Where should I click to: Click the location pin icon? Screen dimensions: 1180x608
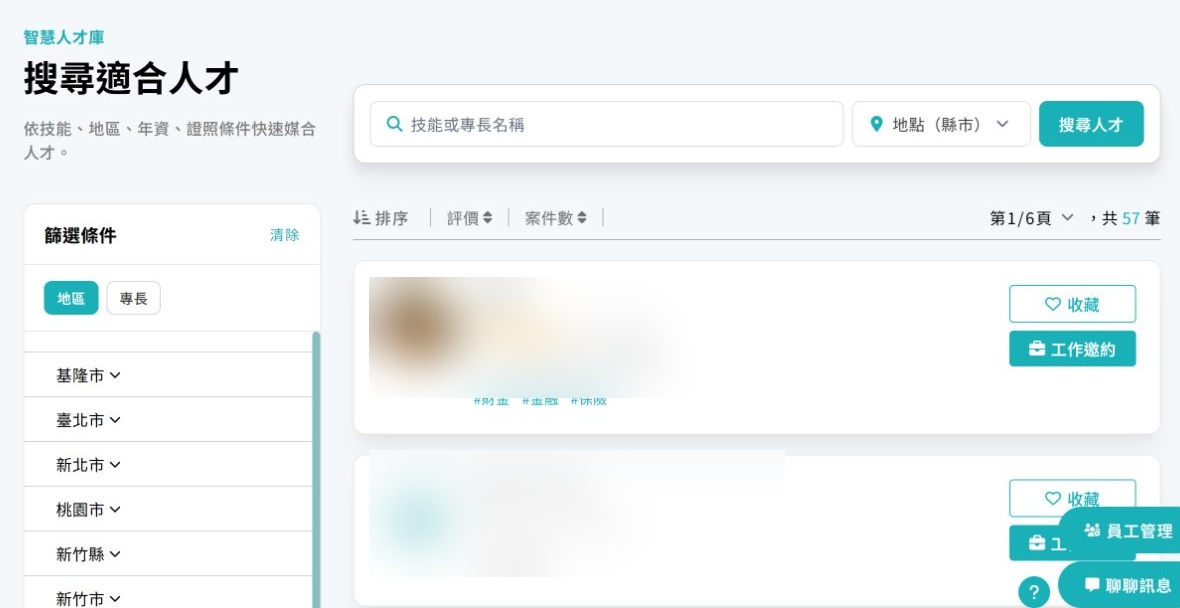pos(876,124)
